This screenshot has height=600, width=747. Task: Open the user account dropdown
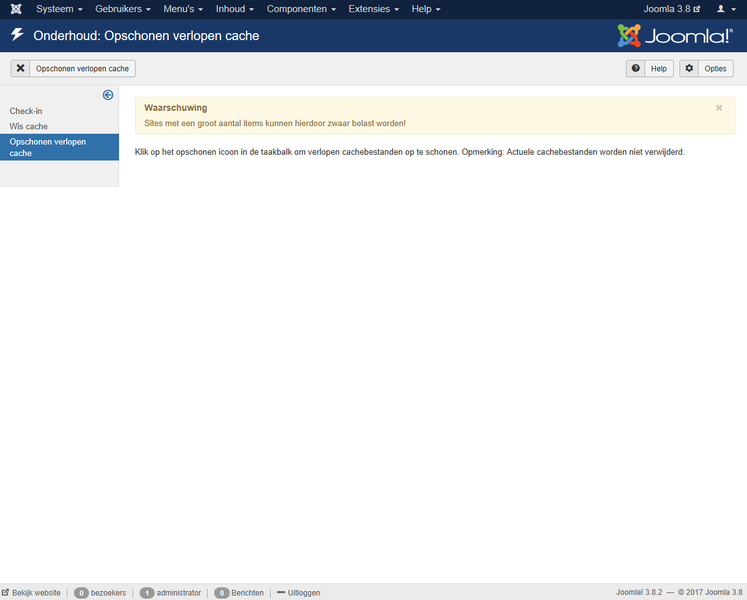(x=727, y=9)
